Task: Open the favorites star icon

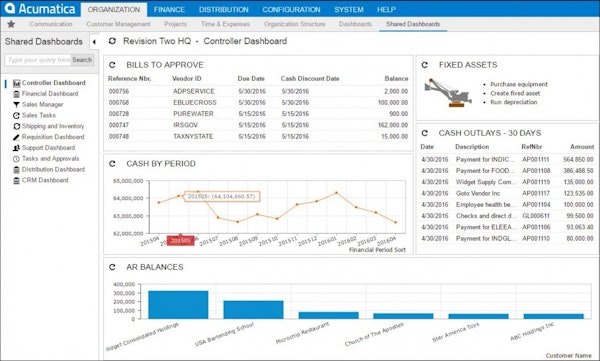Action: pos(11,24)
